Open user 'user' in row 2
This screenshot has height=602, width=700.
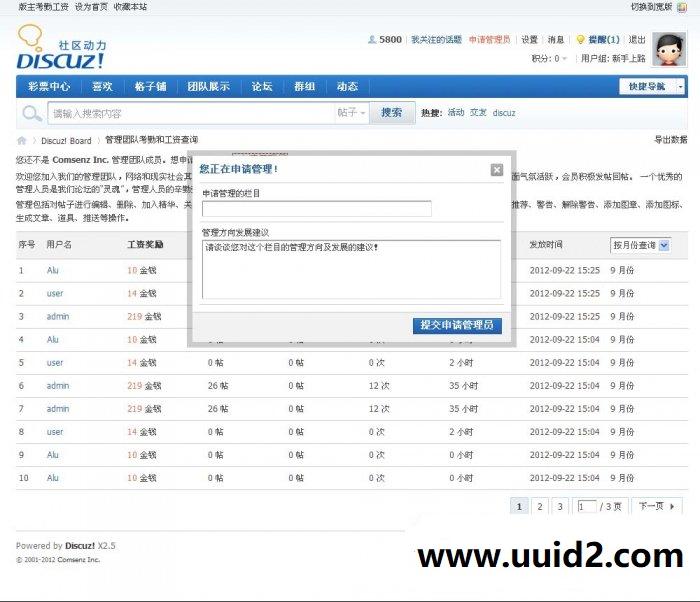[55, 293]
